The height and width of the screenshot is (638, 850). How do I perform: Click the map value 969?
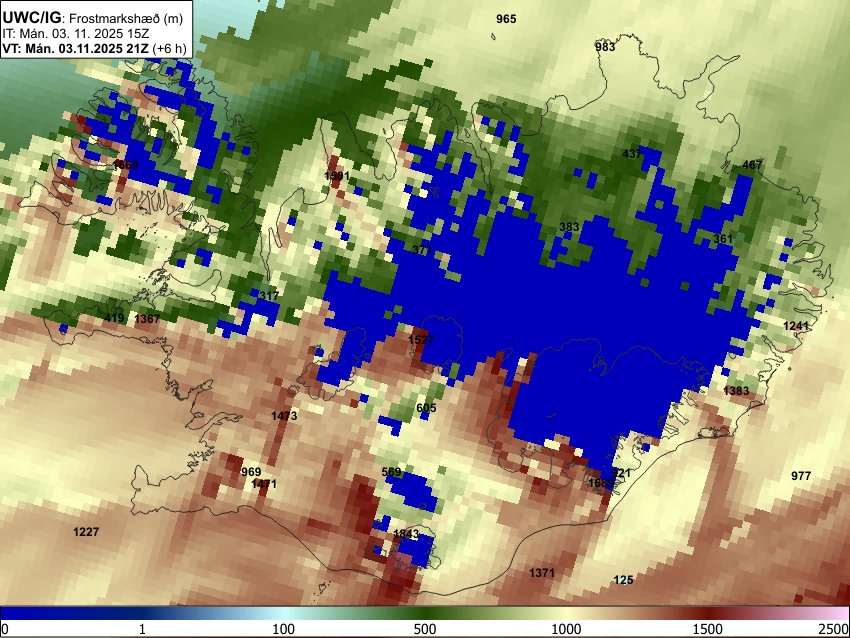(x=251, y=472)
